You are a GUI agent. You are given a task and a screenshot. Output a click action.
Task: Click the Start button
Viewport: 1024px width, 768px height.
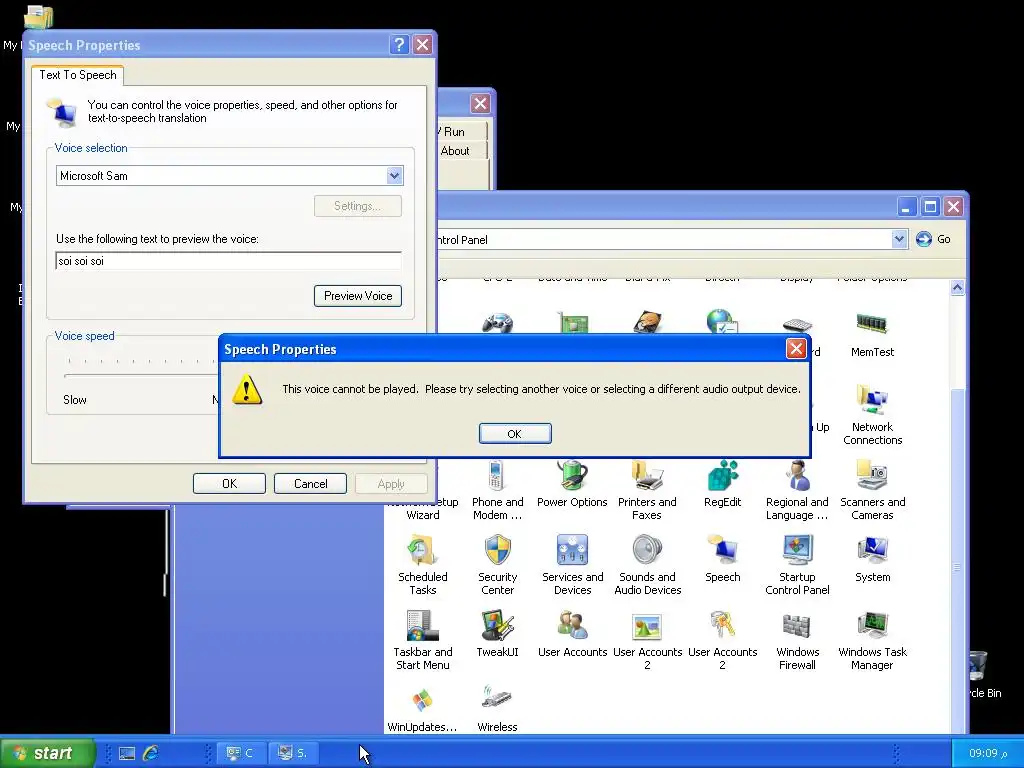48,753
